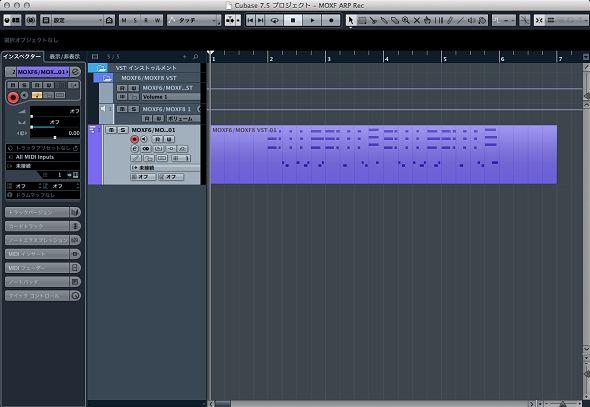Select the Play speaker tool
The height and width of the screenshot is (407, 590).
pos(471,20)
